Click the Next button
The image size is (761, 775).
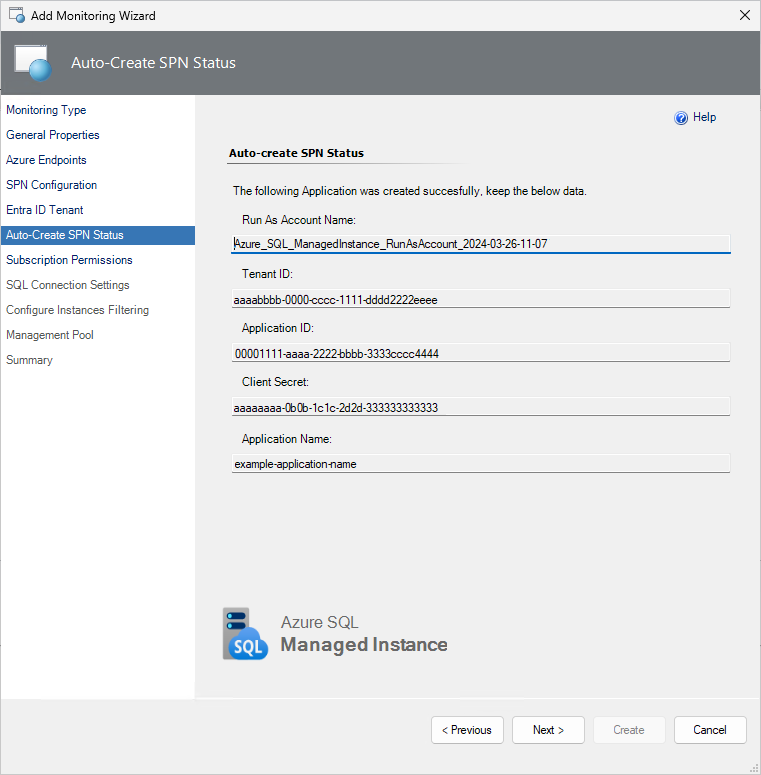(x=548, y=730)
